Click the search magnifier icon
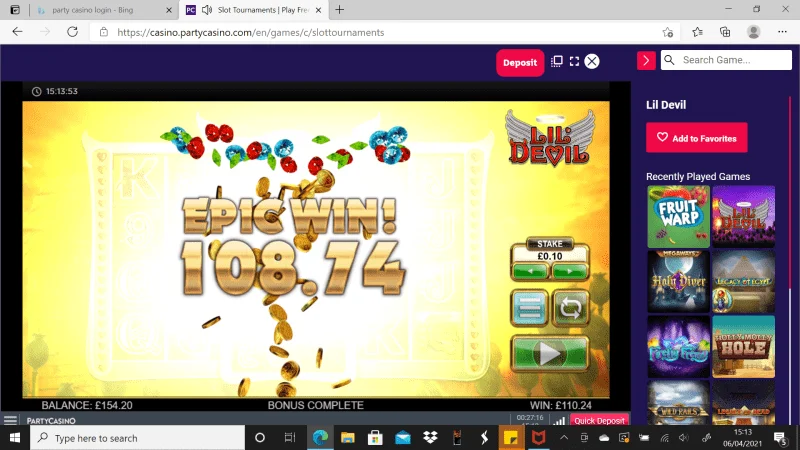 coord(669,60)
